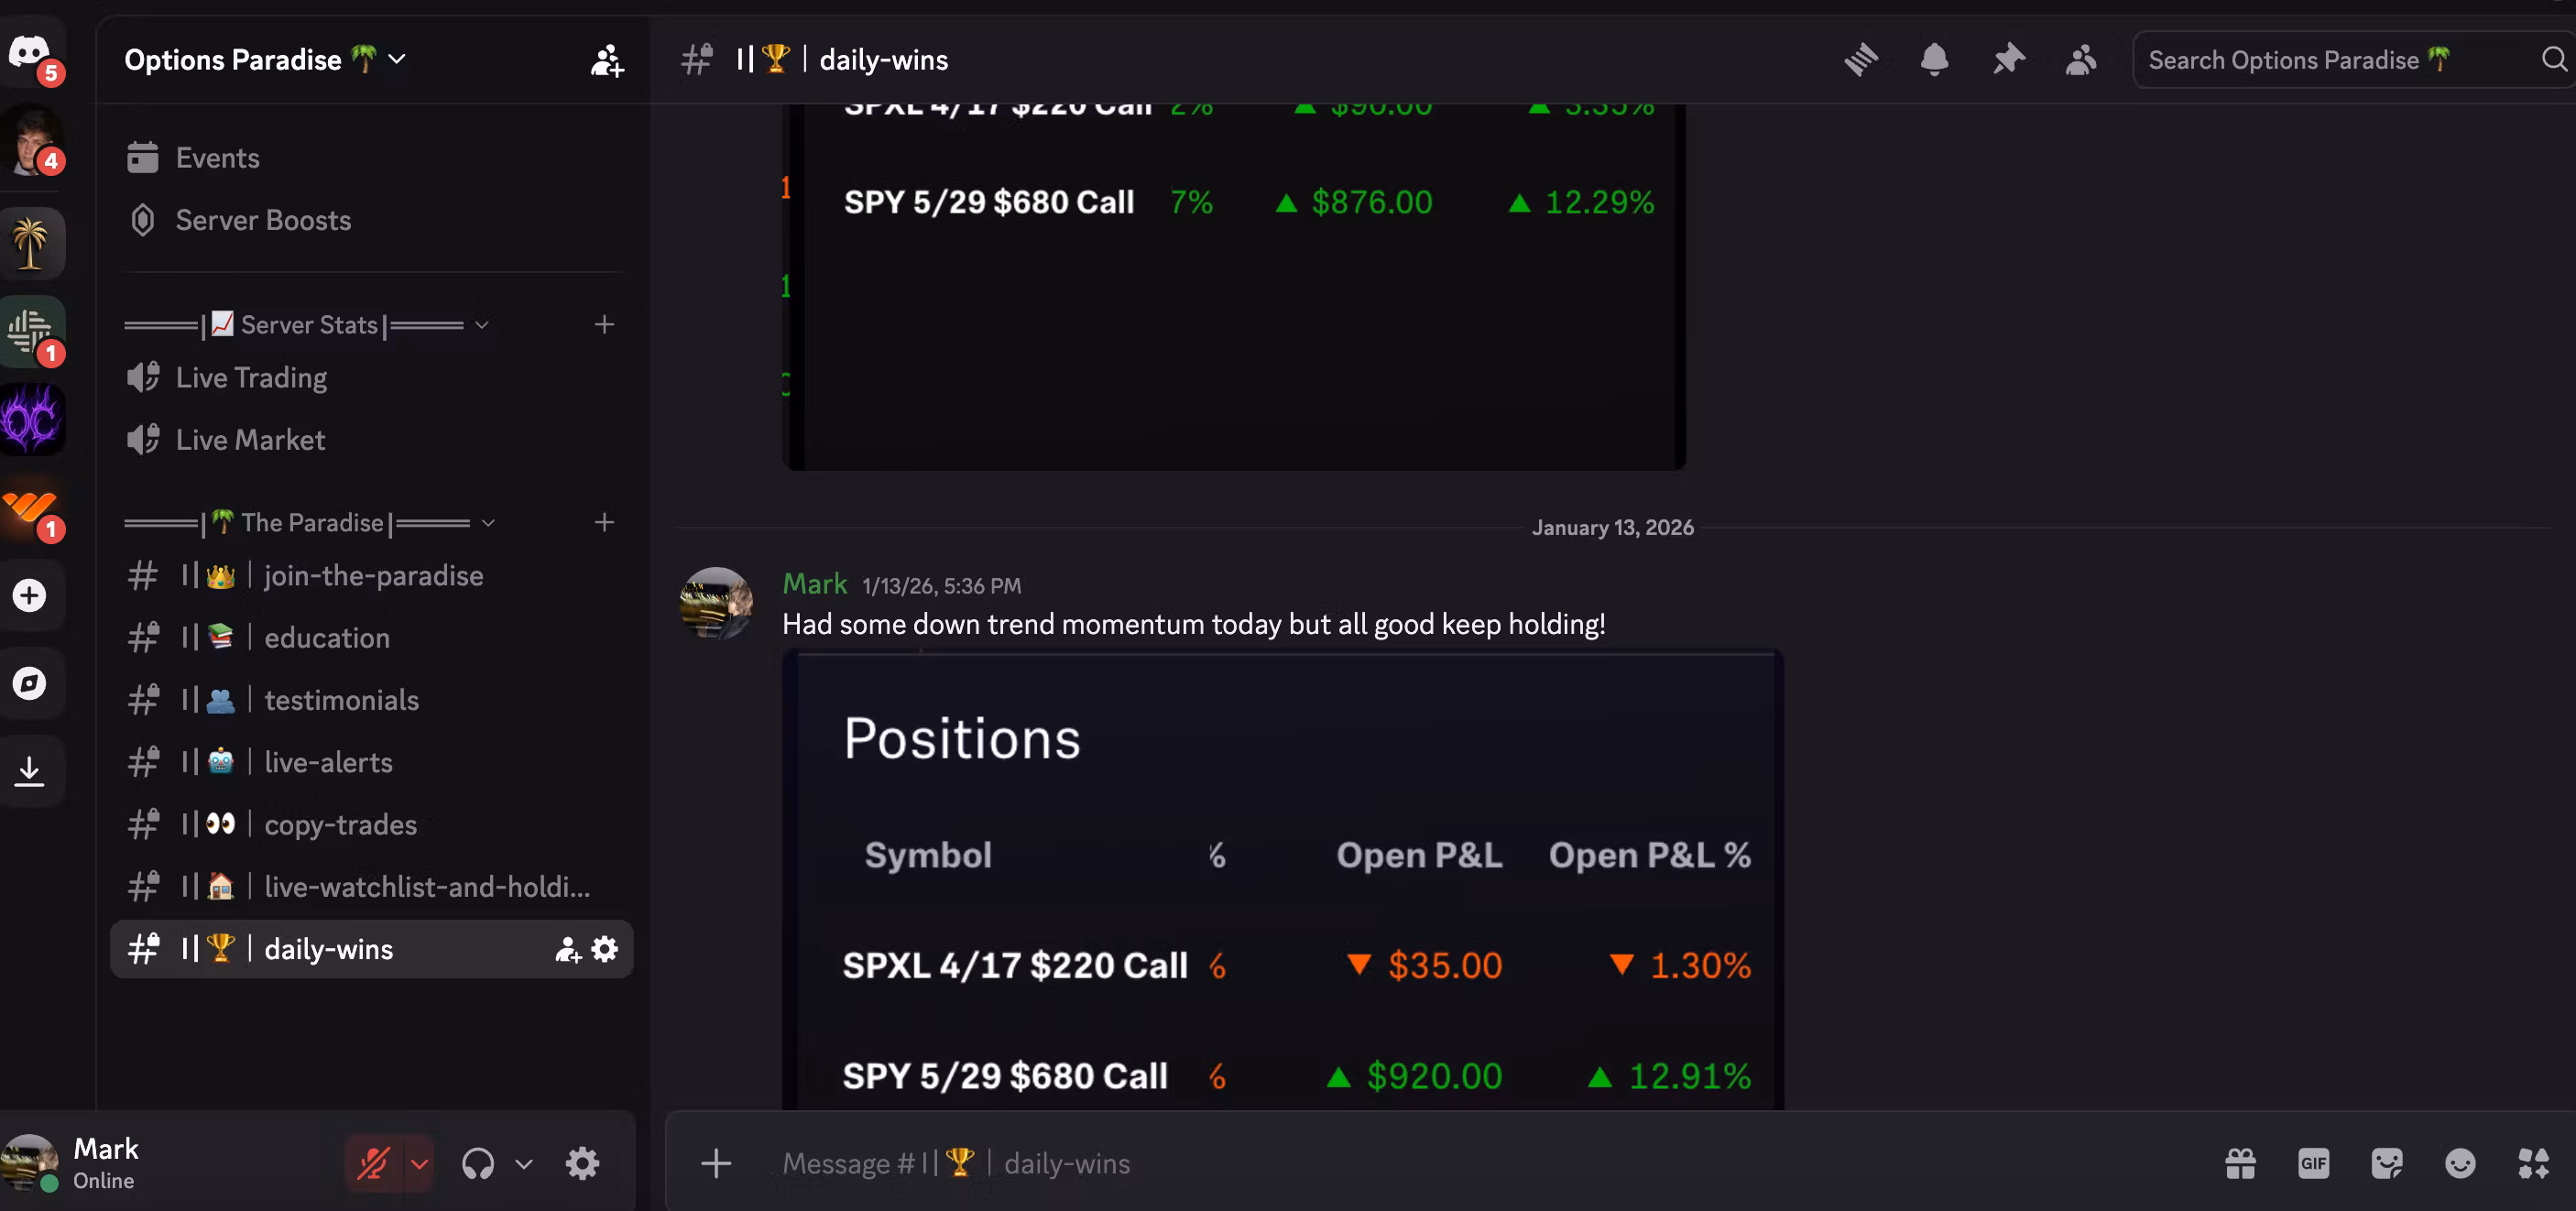
Task: Open the GIF picker
Action: coord(2313,1163)
